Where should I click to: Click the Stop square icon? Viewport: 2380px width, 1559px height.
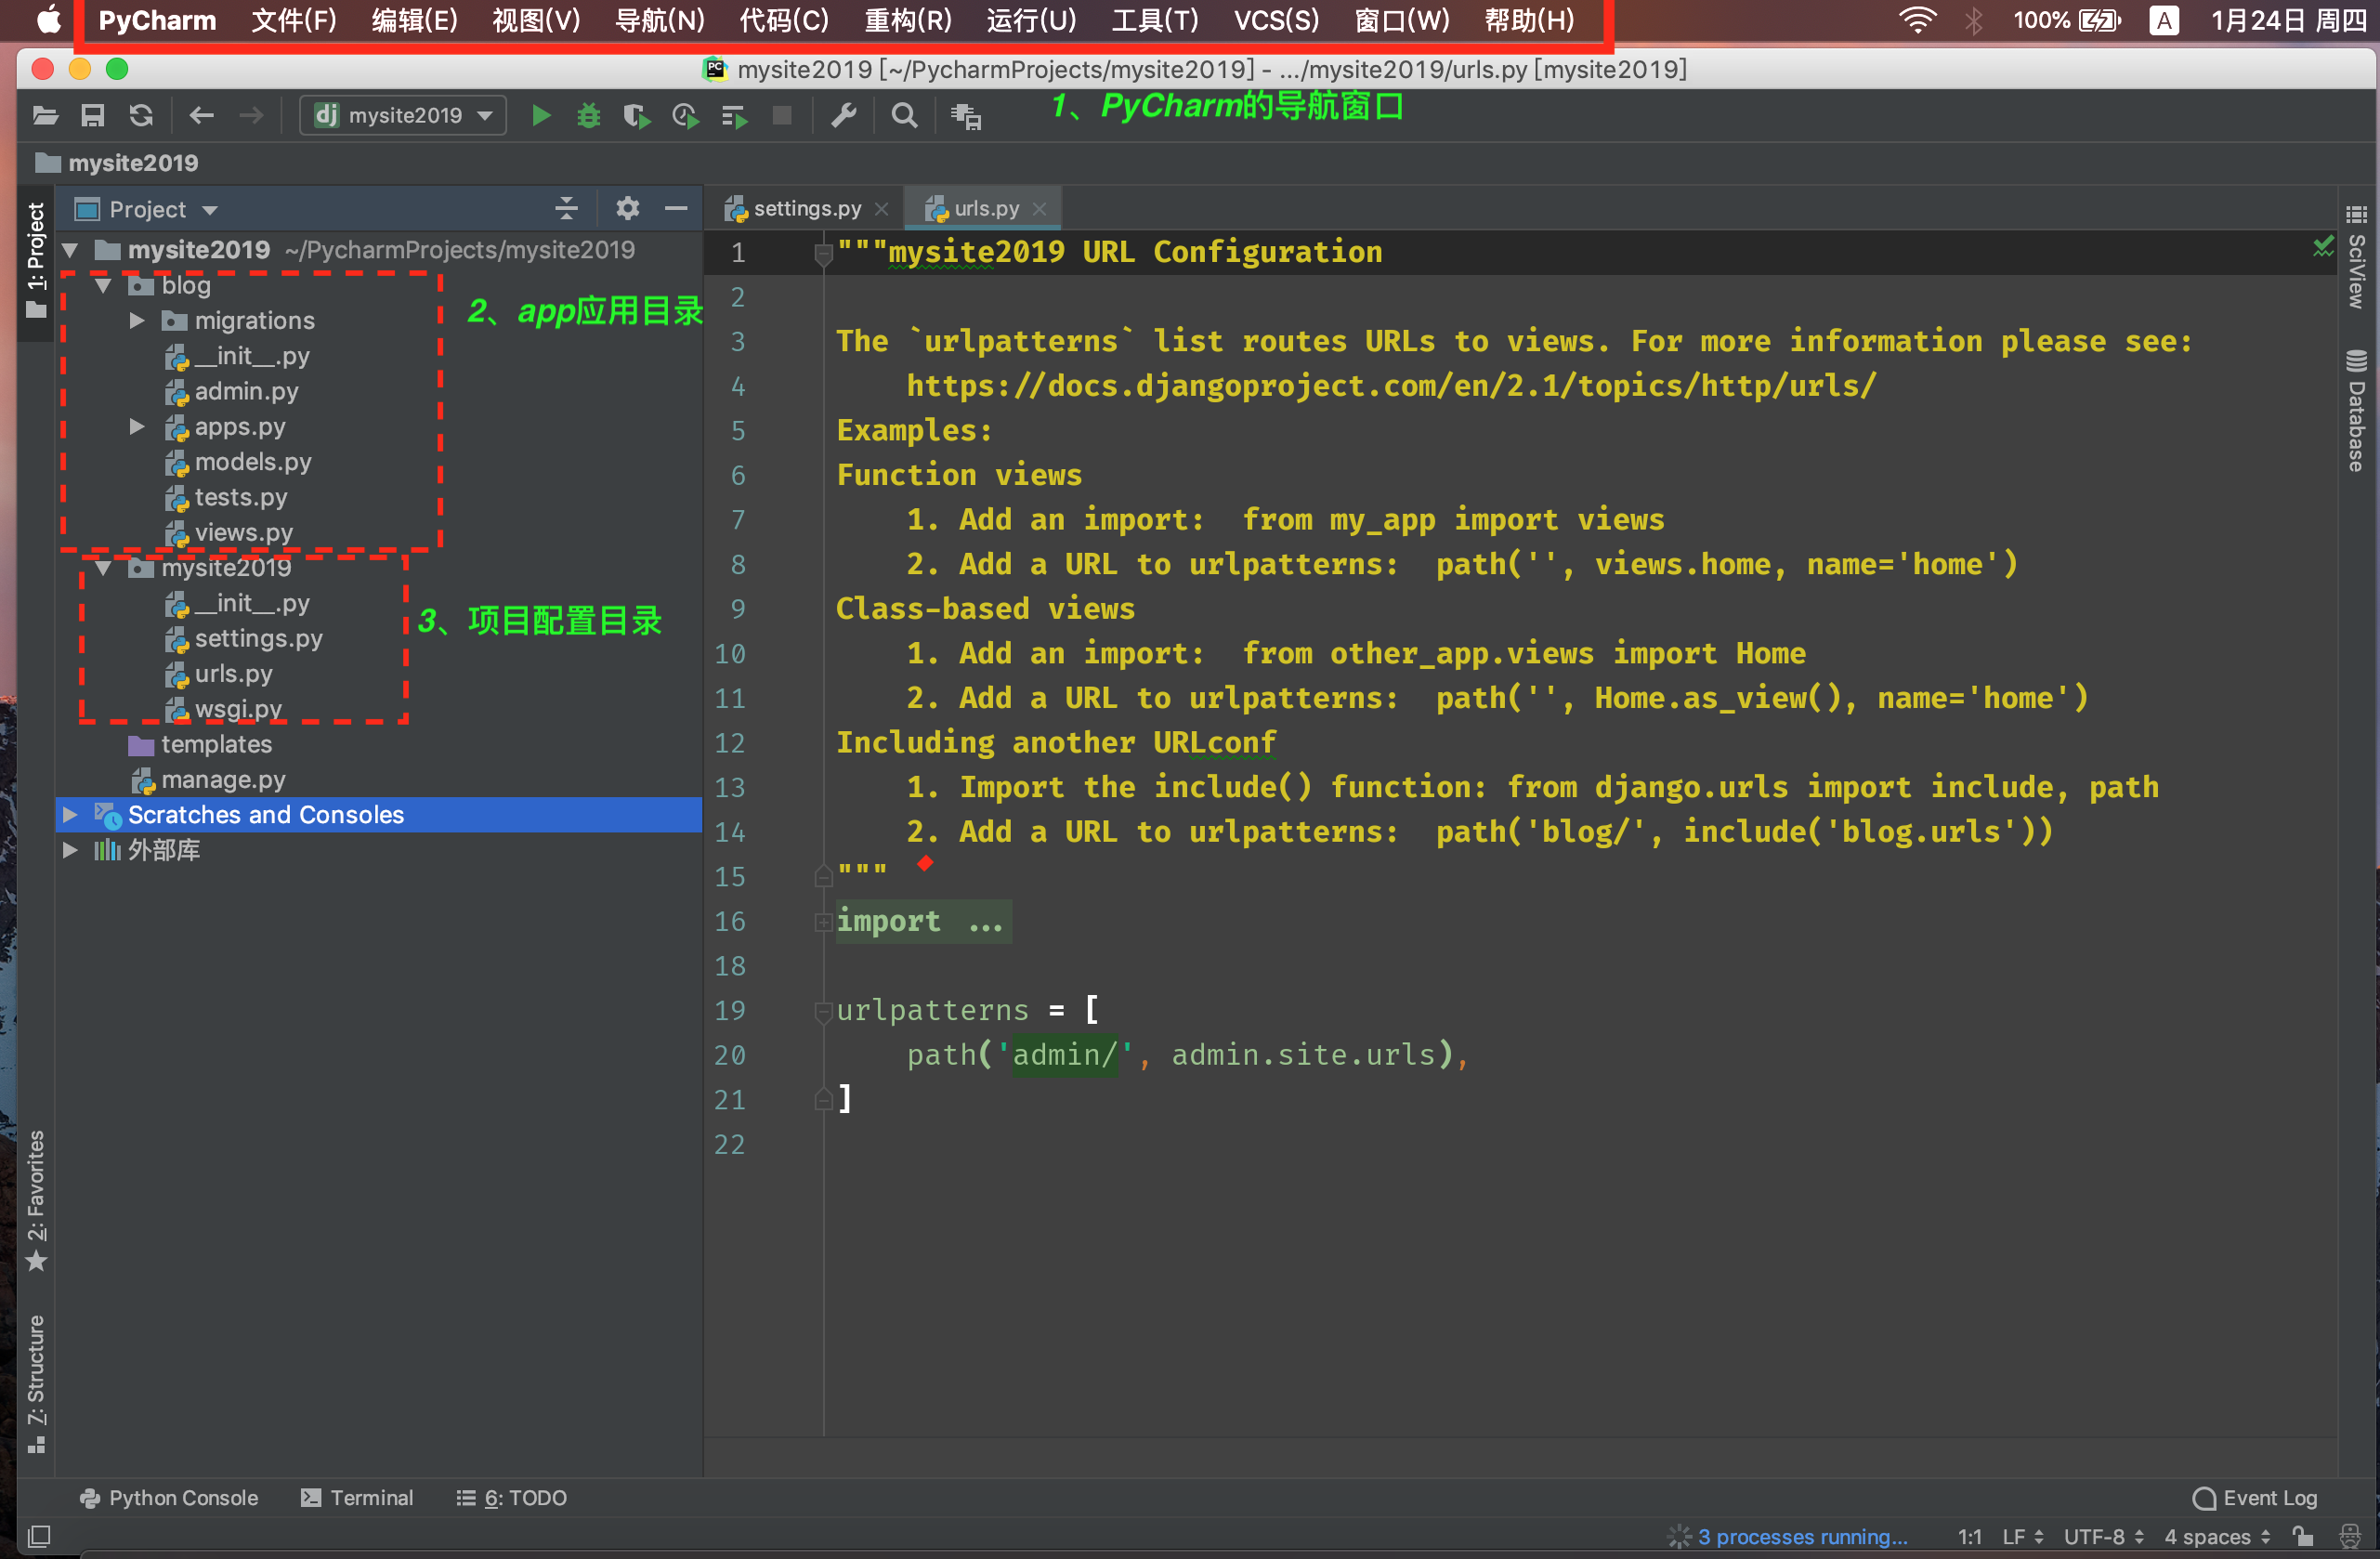pos(782,116)
